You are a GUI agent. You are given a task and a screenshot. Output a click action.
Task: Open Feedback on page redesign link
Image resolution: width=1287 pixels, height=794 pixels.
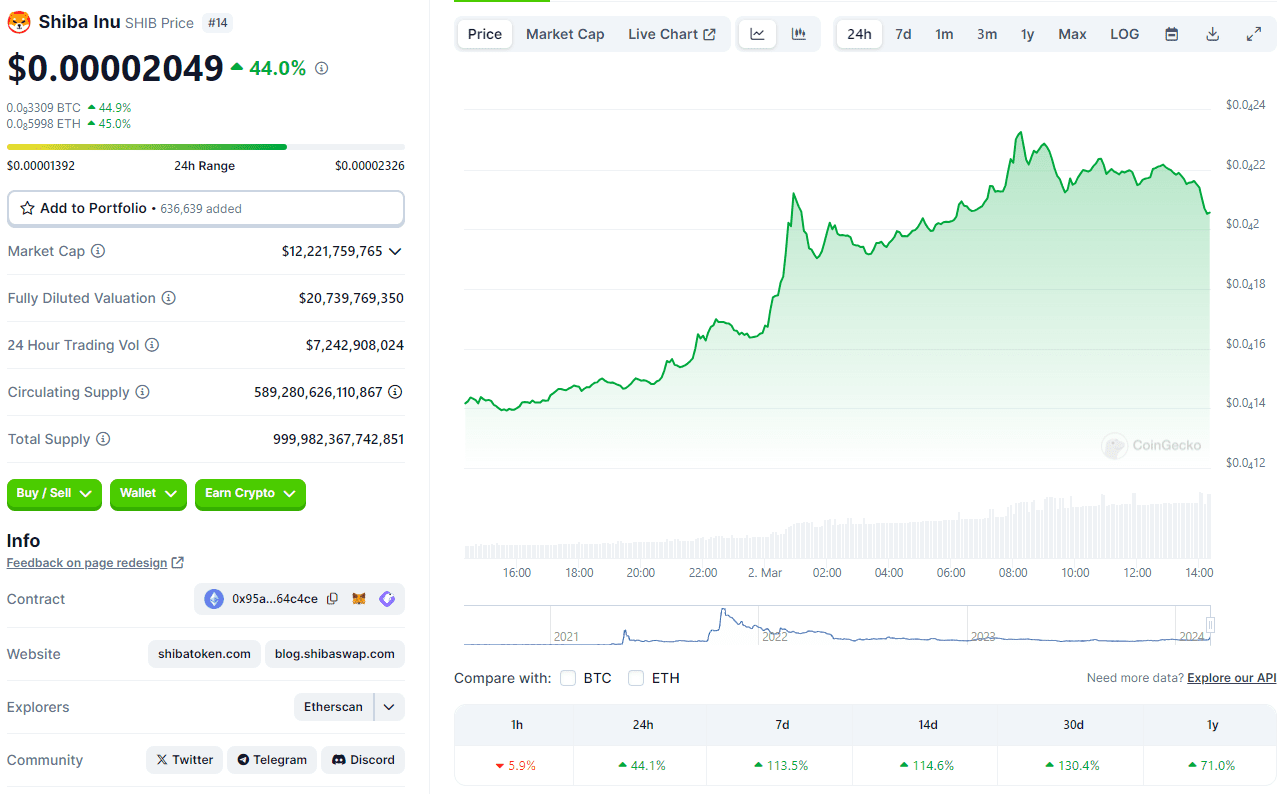[87, 563]
